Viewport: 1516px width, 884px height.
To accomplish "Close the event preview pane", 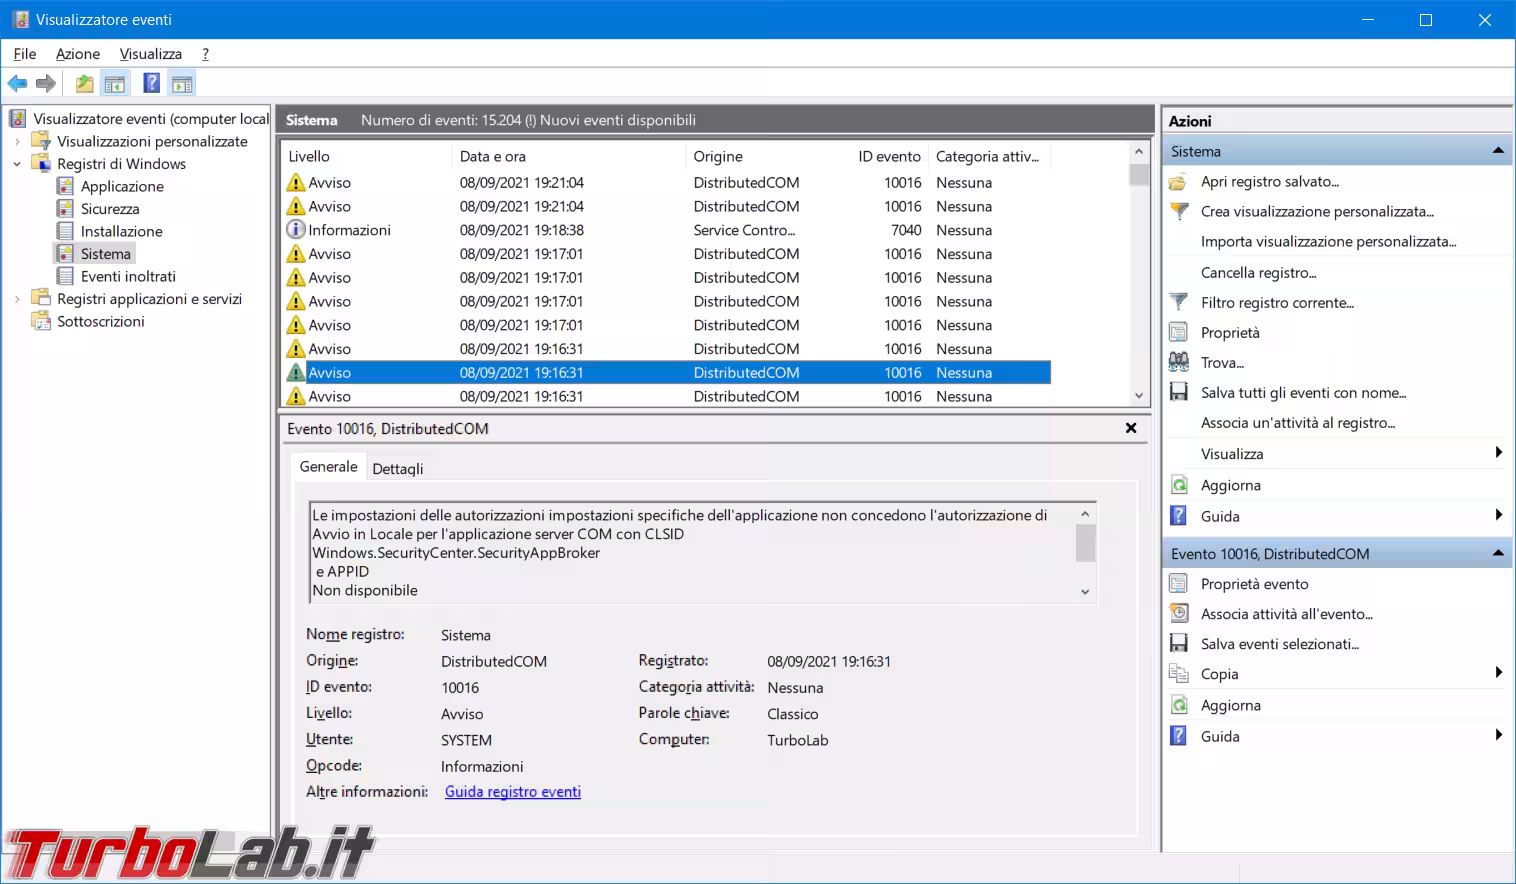I will click(1131, 428).
